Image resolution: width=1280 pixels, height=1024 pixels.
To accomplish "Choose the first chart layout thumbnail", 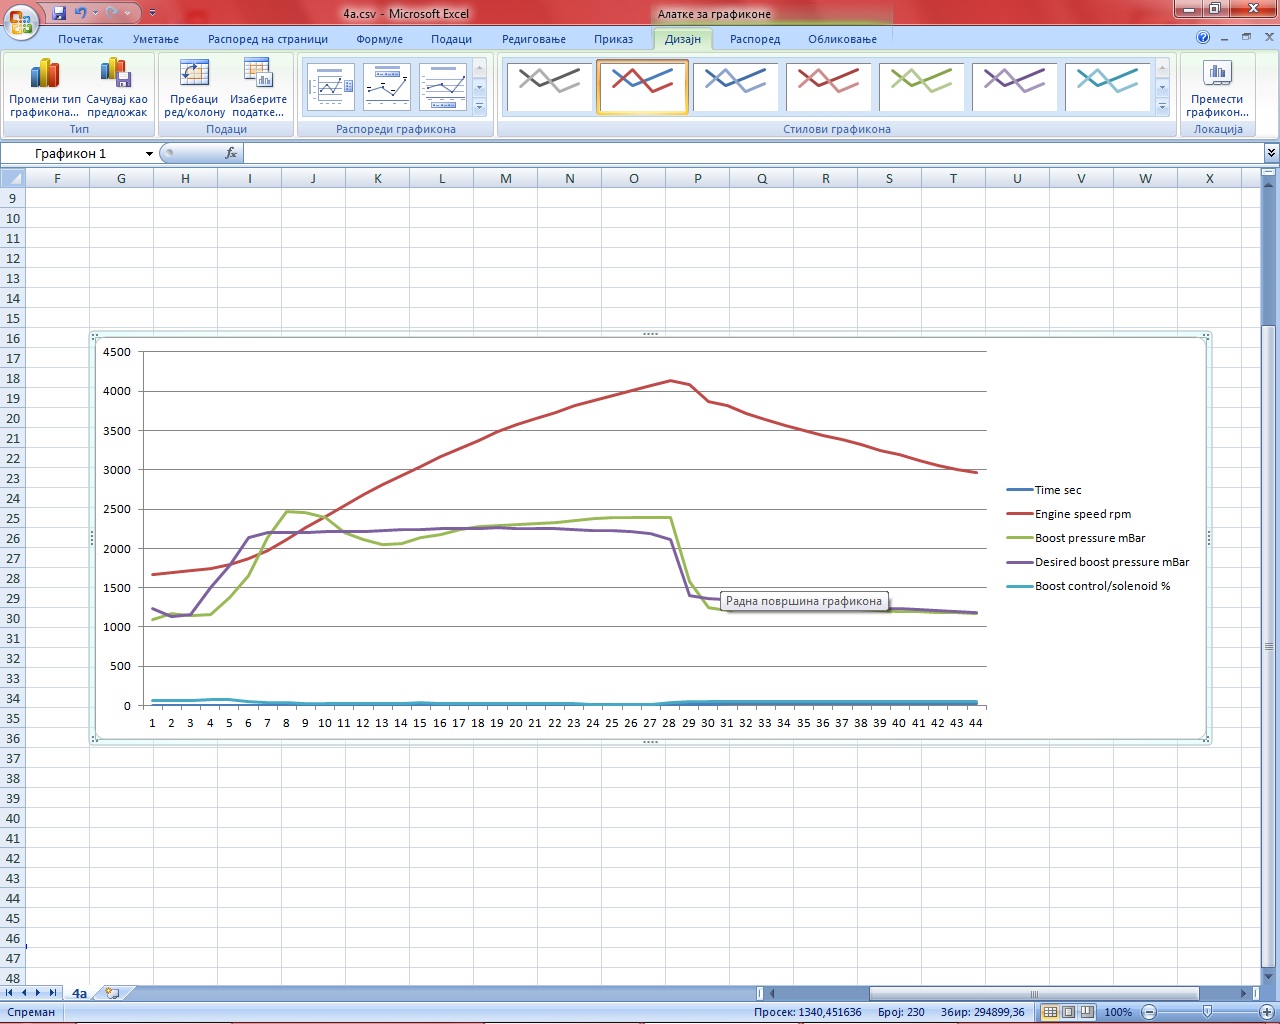I will click(331, 87).
